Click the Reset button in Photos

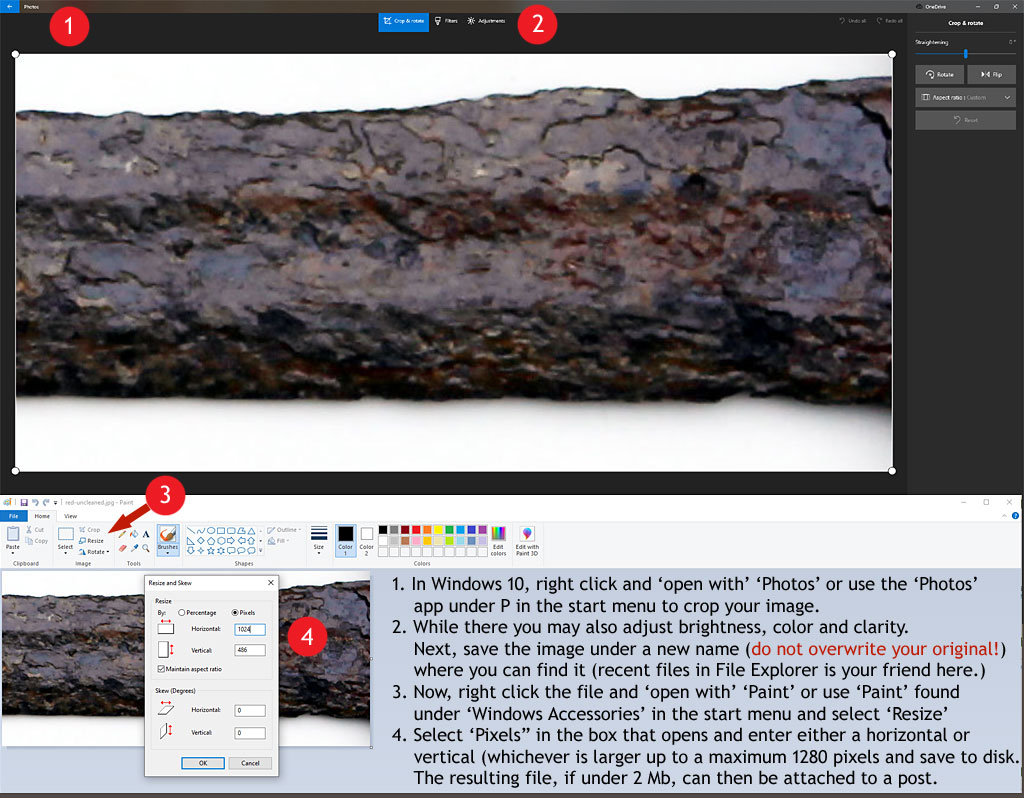pyautogui.click(x=965, y=120)
